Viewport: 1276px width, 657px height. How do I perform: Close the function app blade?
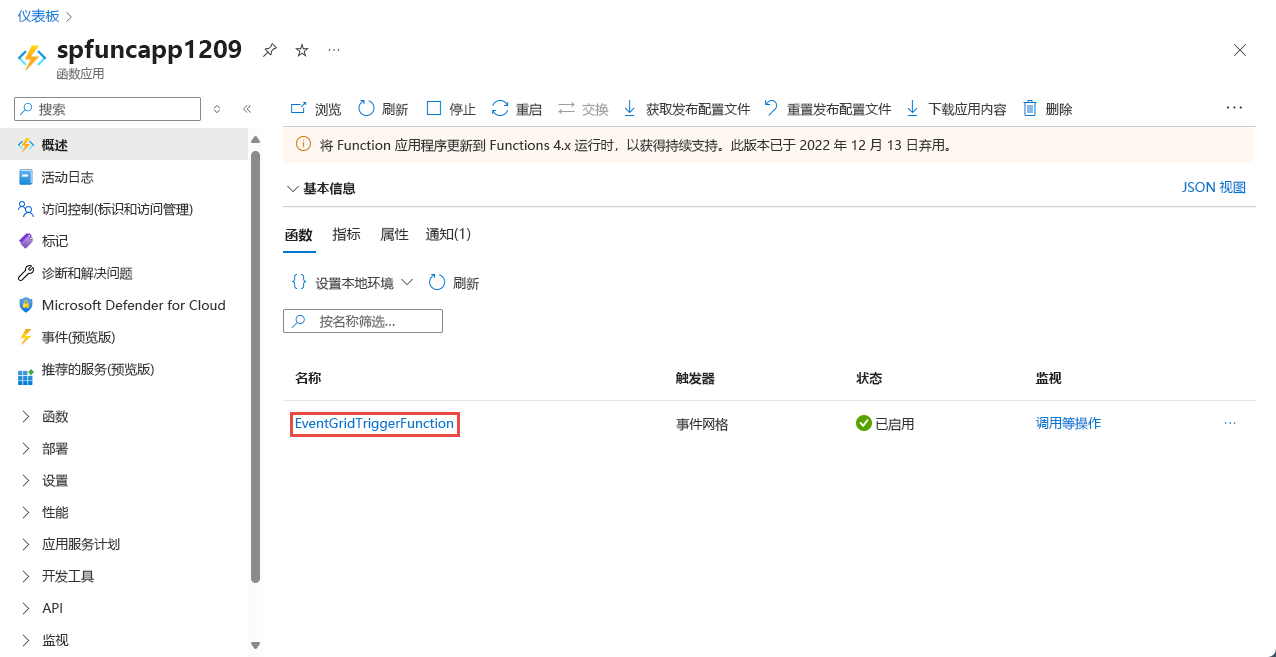[1240, 50]
